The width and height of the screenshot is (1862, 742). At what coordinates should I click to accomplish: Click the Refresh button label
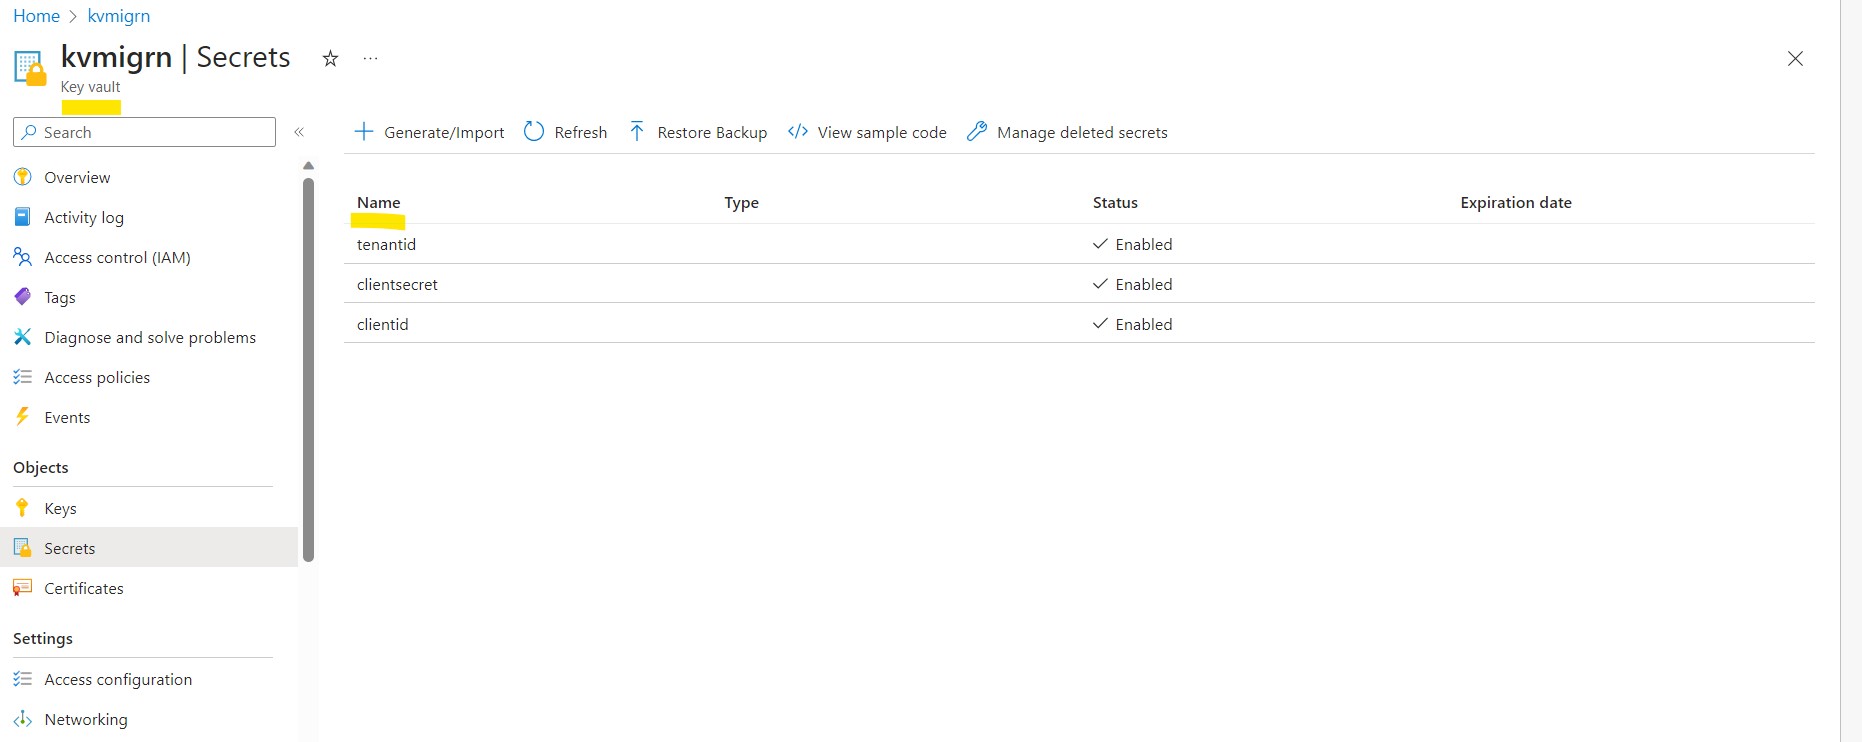(581, 133)
